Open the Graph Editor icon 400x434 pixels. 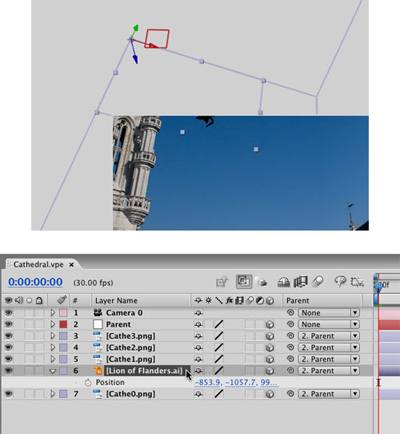tap(357, 282)
